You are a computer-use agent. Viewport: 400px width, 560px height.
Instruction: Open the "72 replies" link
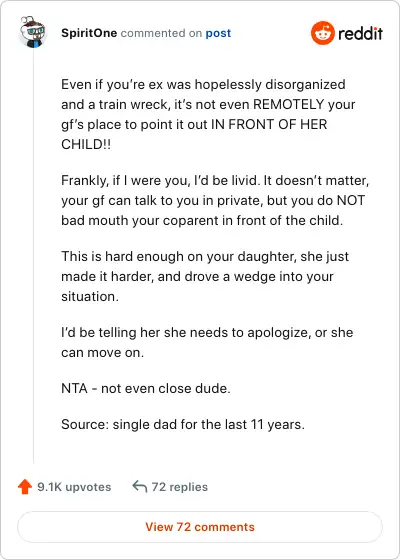click(180, 487)
